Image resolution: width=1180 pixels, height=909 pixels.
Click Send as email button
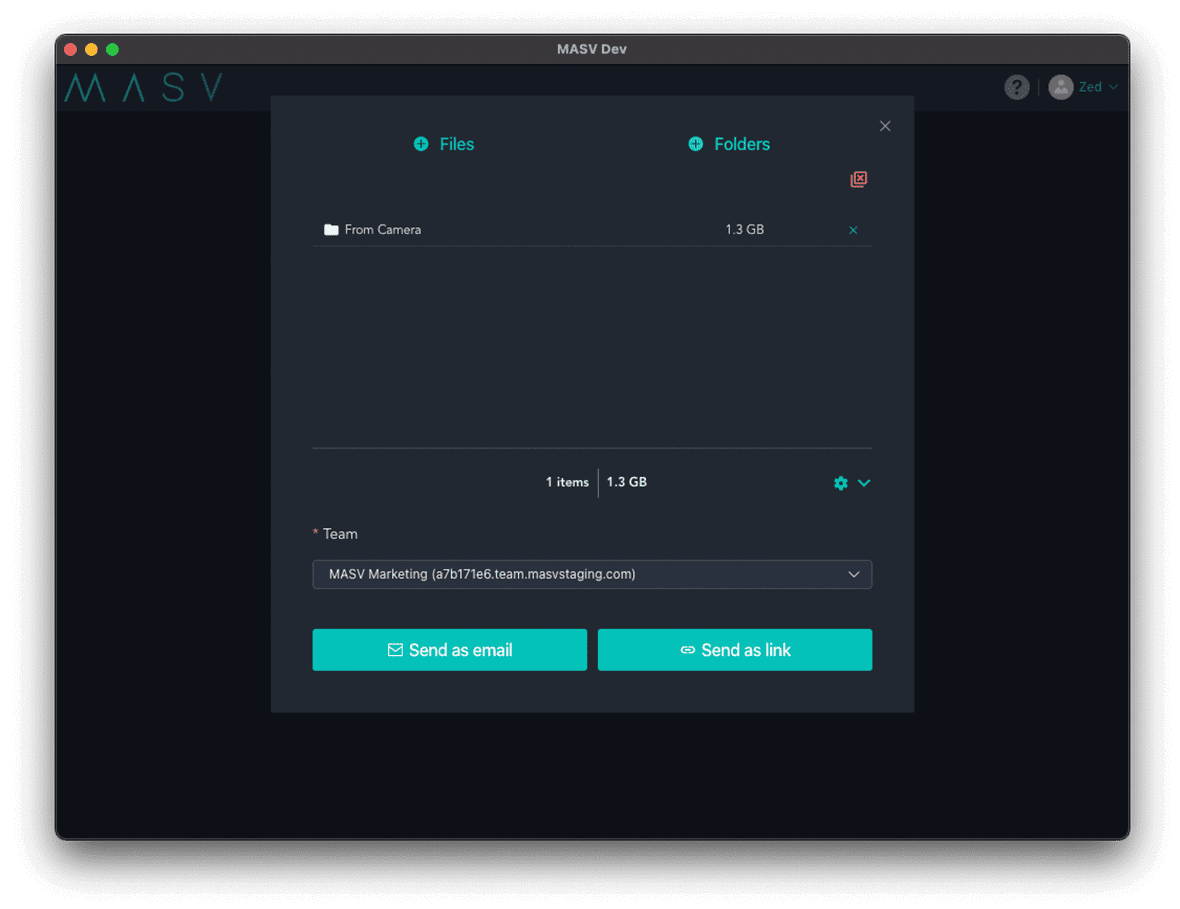pyautogui.click(x=449, y=649)
